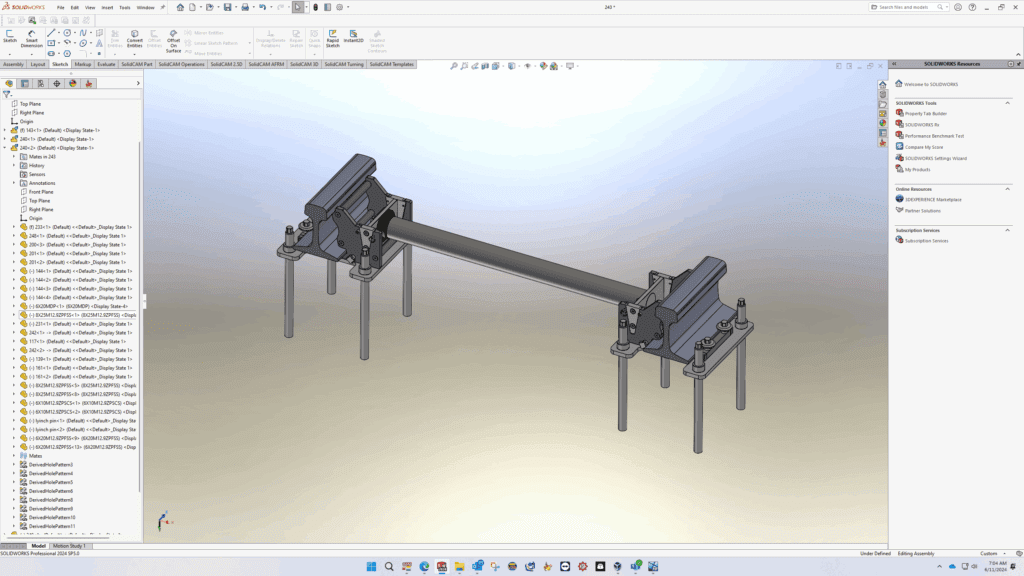Click the Subscription Services link
Viewport: 1024px width, 576px height.
click(x=926, y=241)
